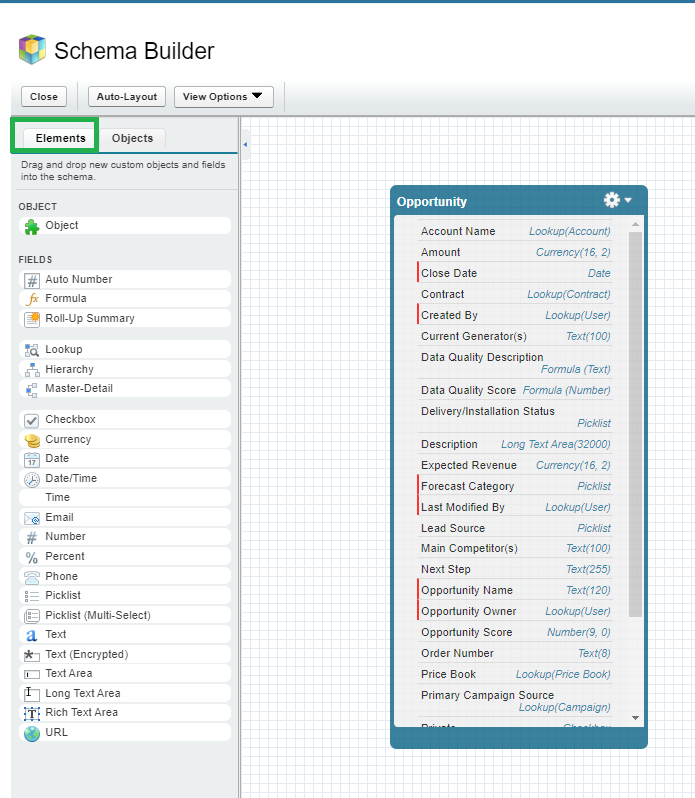Switch to the Elements tab

pos(60,138)
